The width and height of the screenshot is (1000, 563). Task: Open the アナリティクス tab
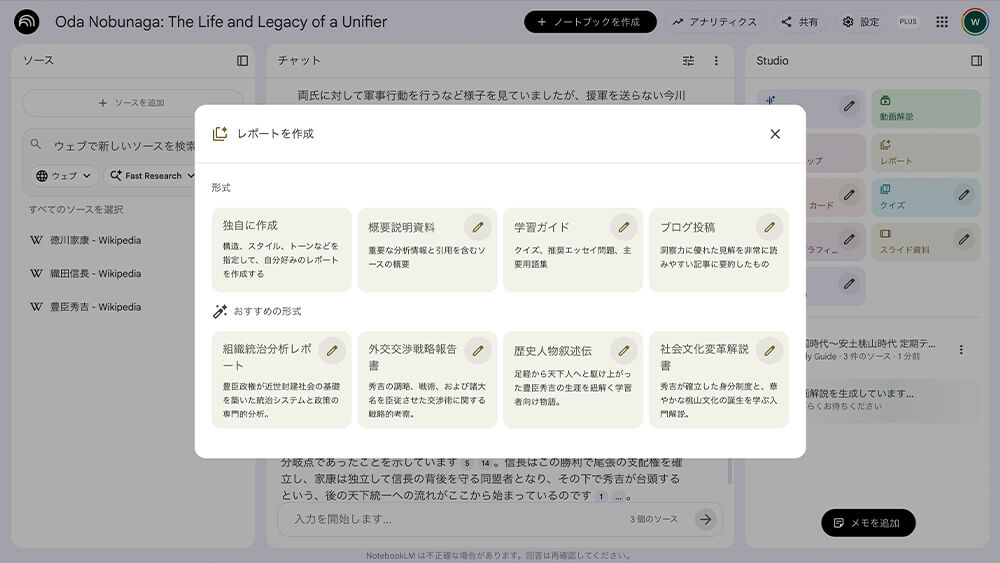[x=714, y=22]
